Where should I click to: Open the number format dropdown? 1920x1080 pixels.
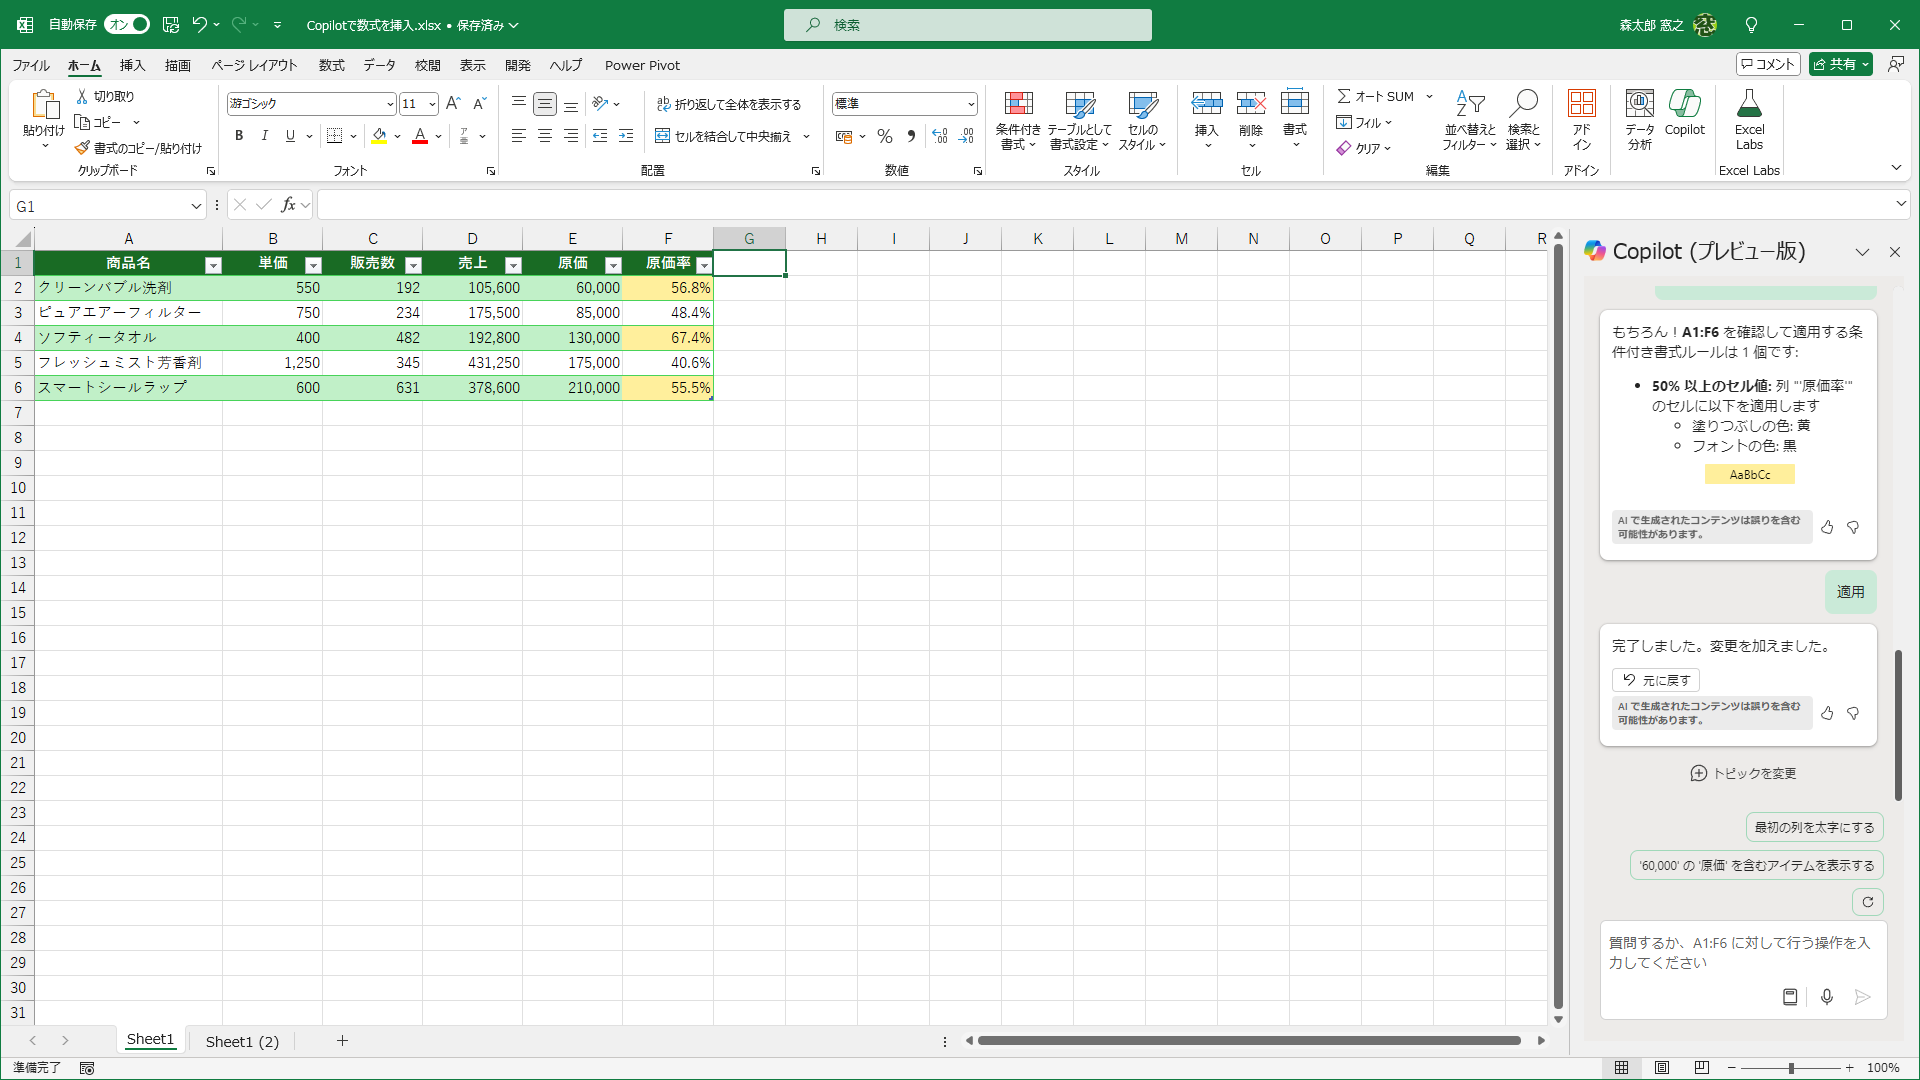(x=970, y=104)
